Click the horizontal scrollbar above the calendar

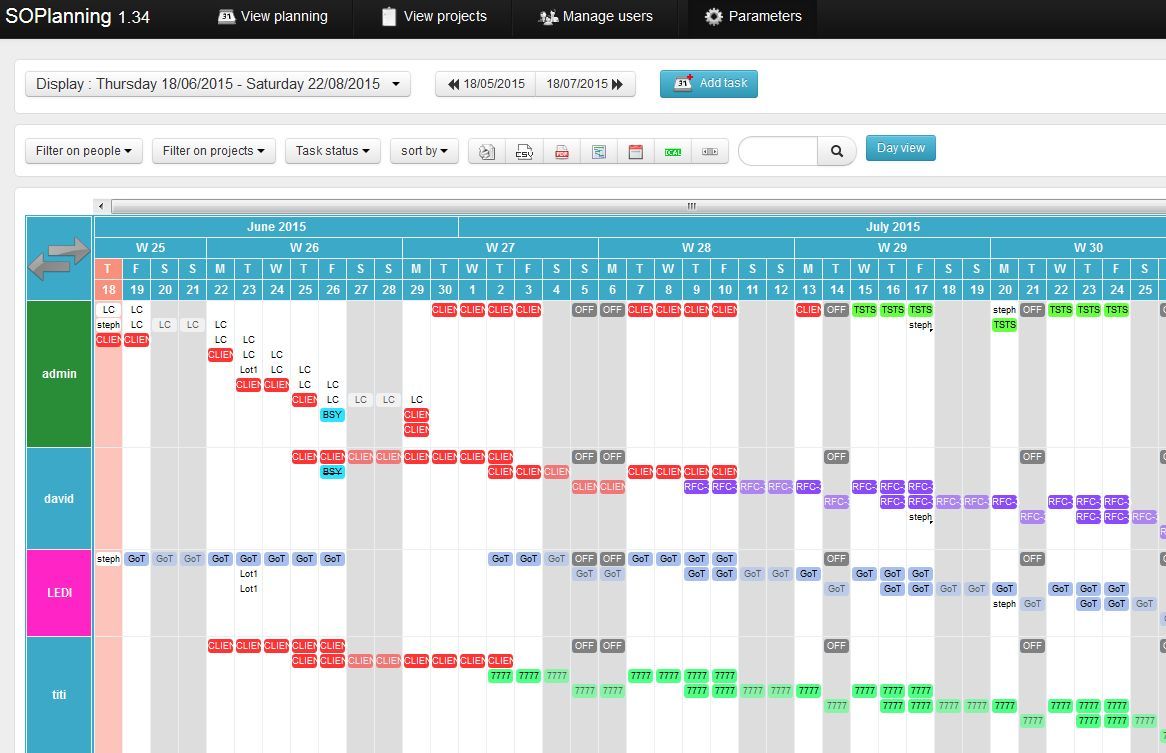690,205
